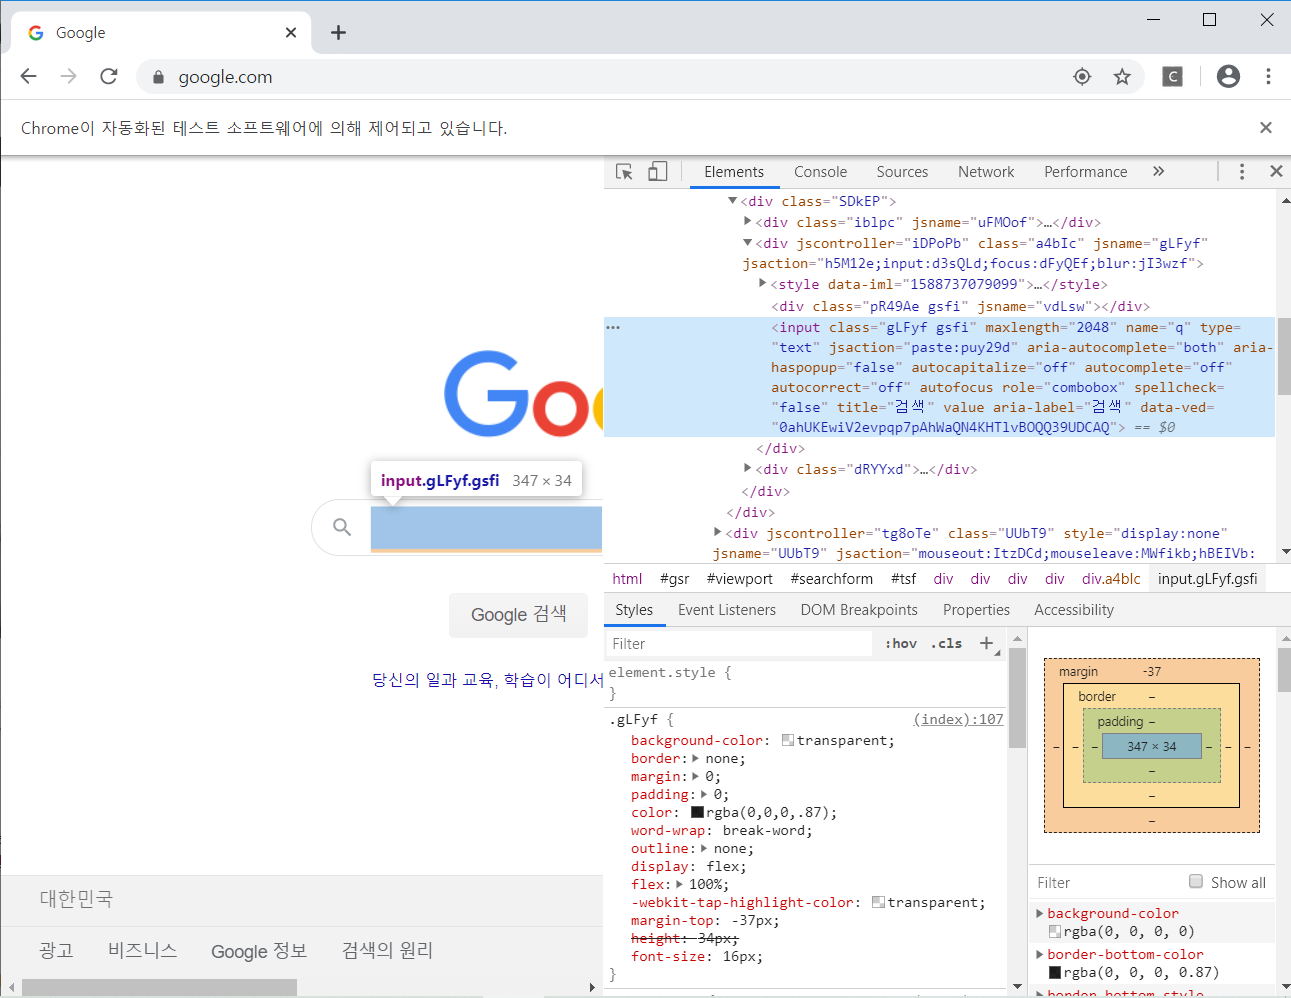Viewport: 1291px width, 998px height.
Task: Click the page horizontal scrollbar
Action: 160,987
